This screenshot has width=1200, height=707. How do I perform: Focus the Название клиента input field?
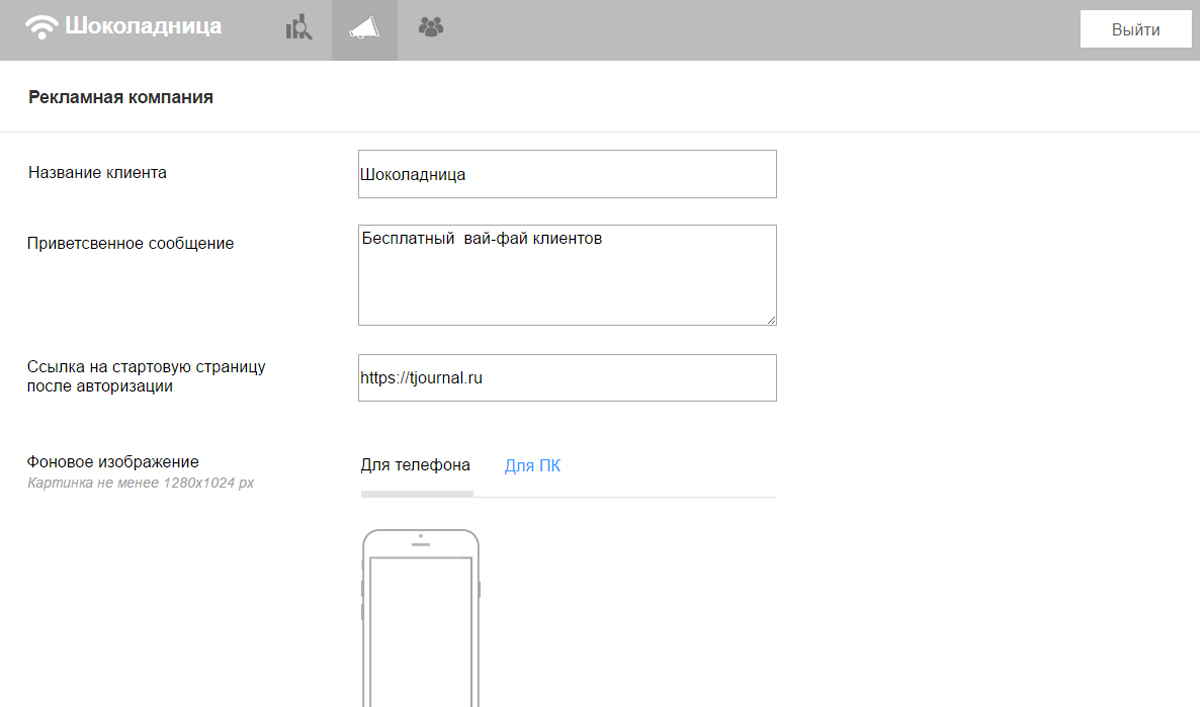coord(567,174)
